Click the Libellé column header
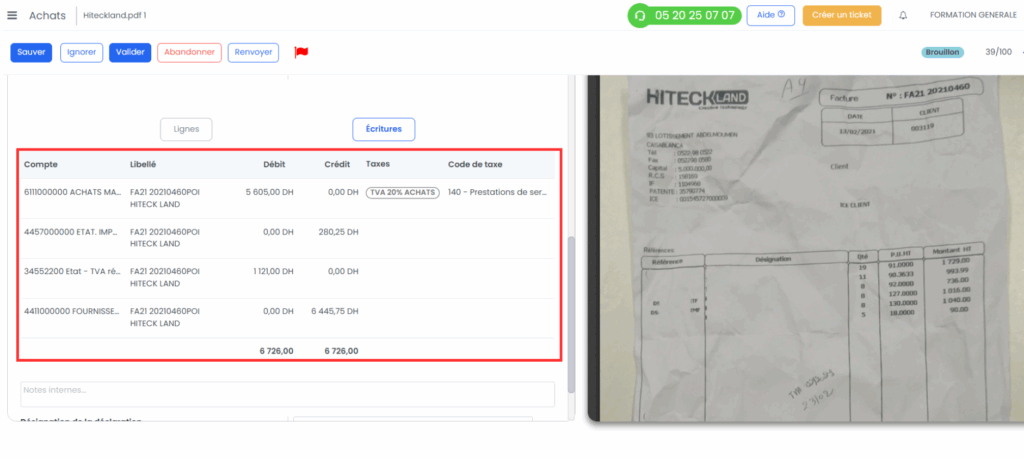The height and width of the screenshot is (459, 1024). [143, 165]
